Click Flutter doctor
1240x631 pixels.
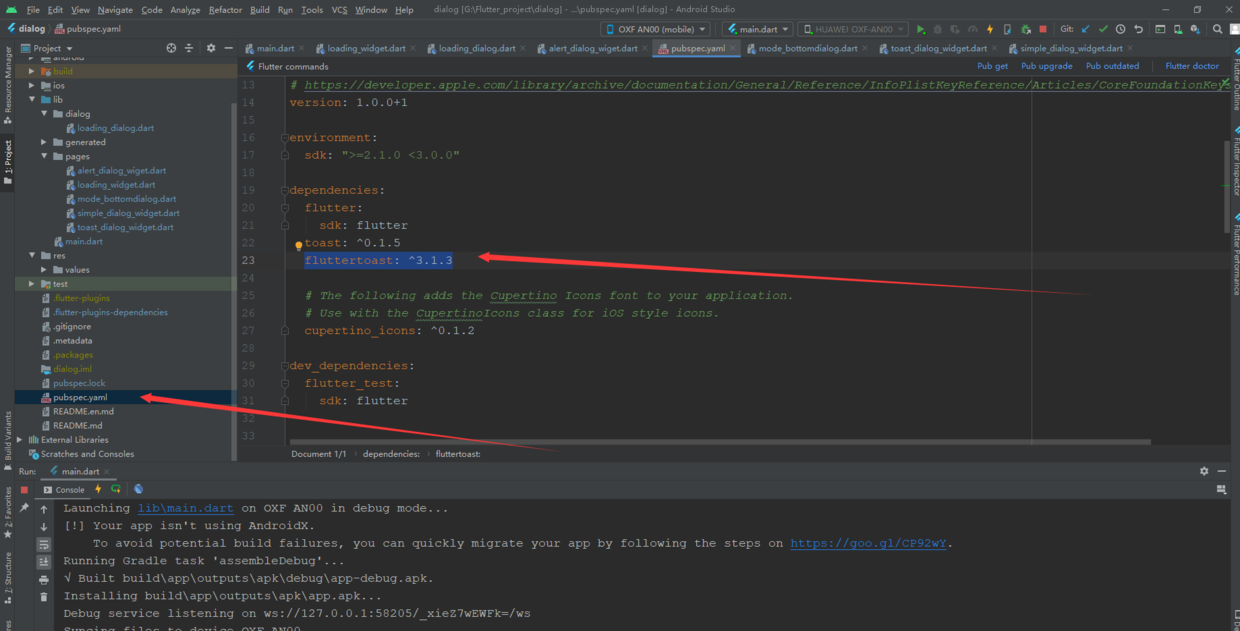coord(1192,66)
